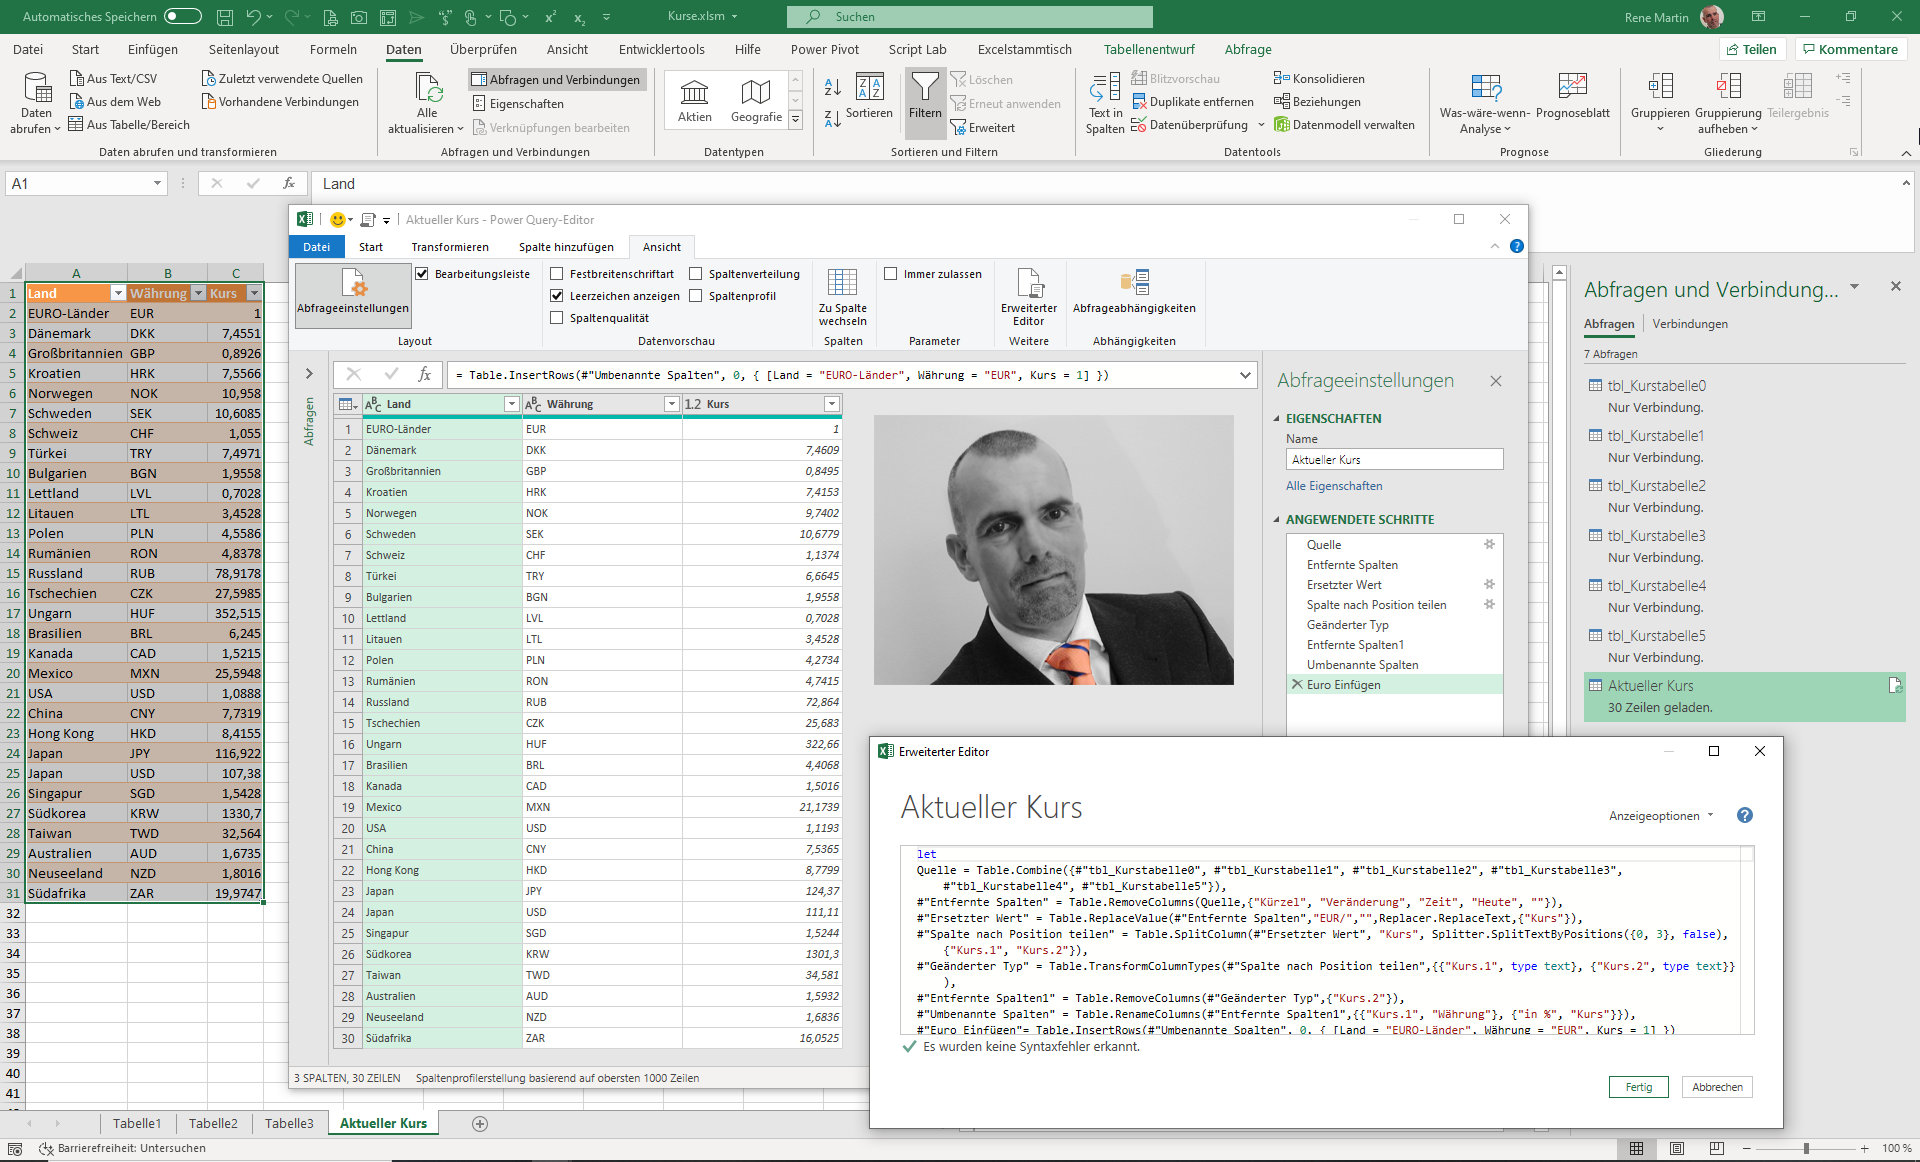1920x1162 pixels.
Task: Click the Duplikate entfernen icon
Action: 1193,101
